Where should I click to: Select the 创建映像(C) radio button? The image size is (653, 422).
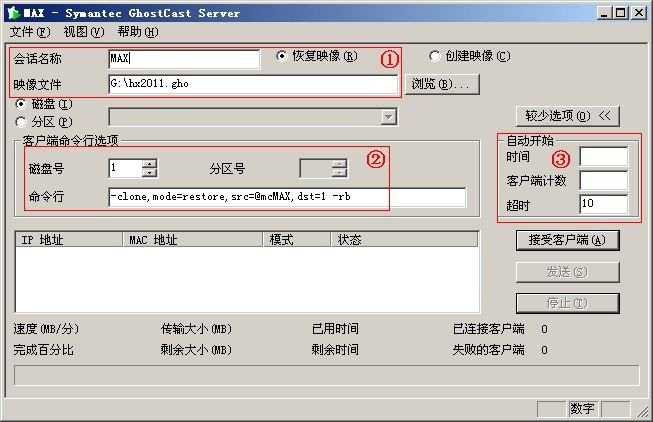[x=434, y=56]
